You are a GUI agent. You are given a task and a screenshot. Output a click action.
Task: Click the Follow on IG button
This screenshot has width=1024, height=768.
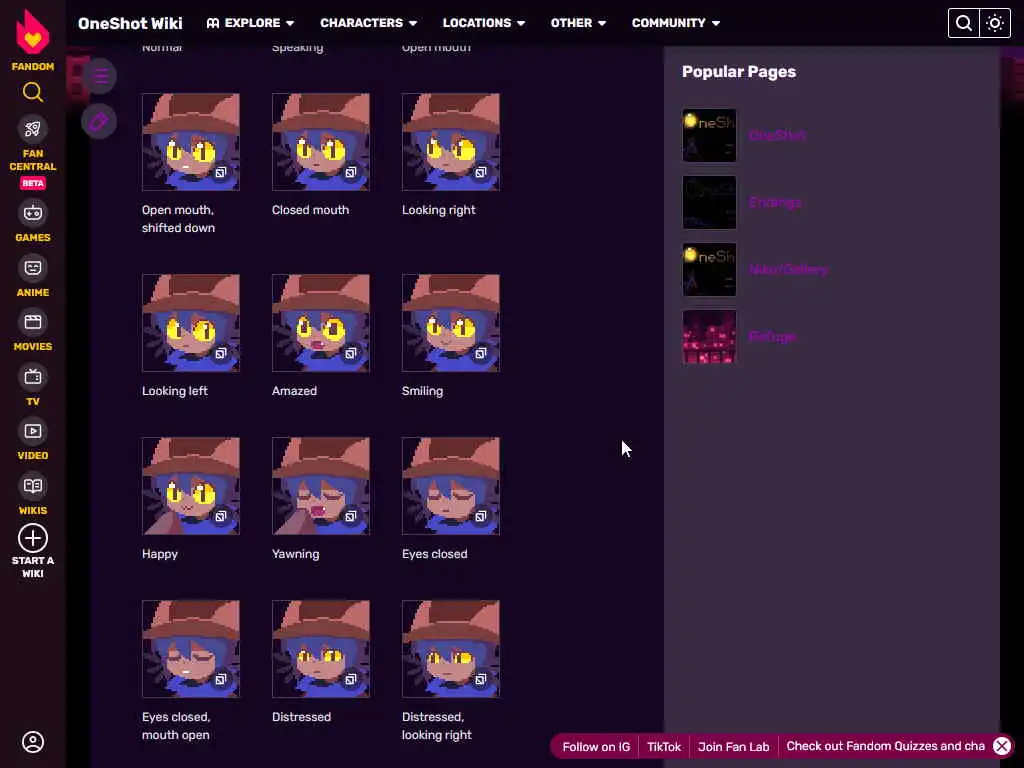pyautogui.click(x=596, y=746)
